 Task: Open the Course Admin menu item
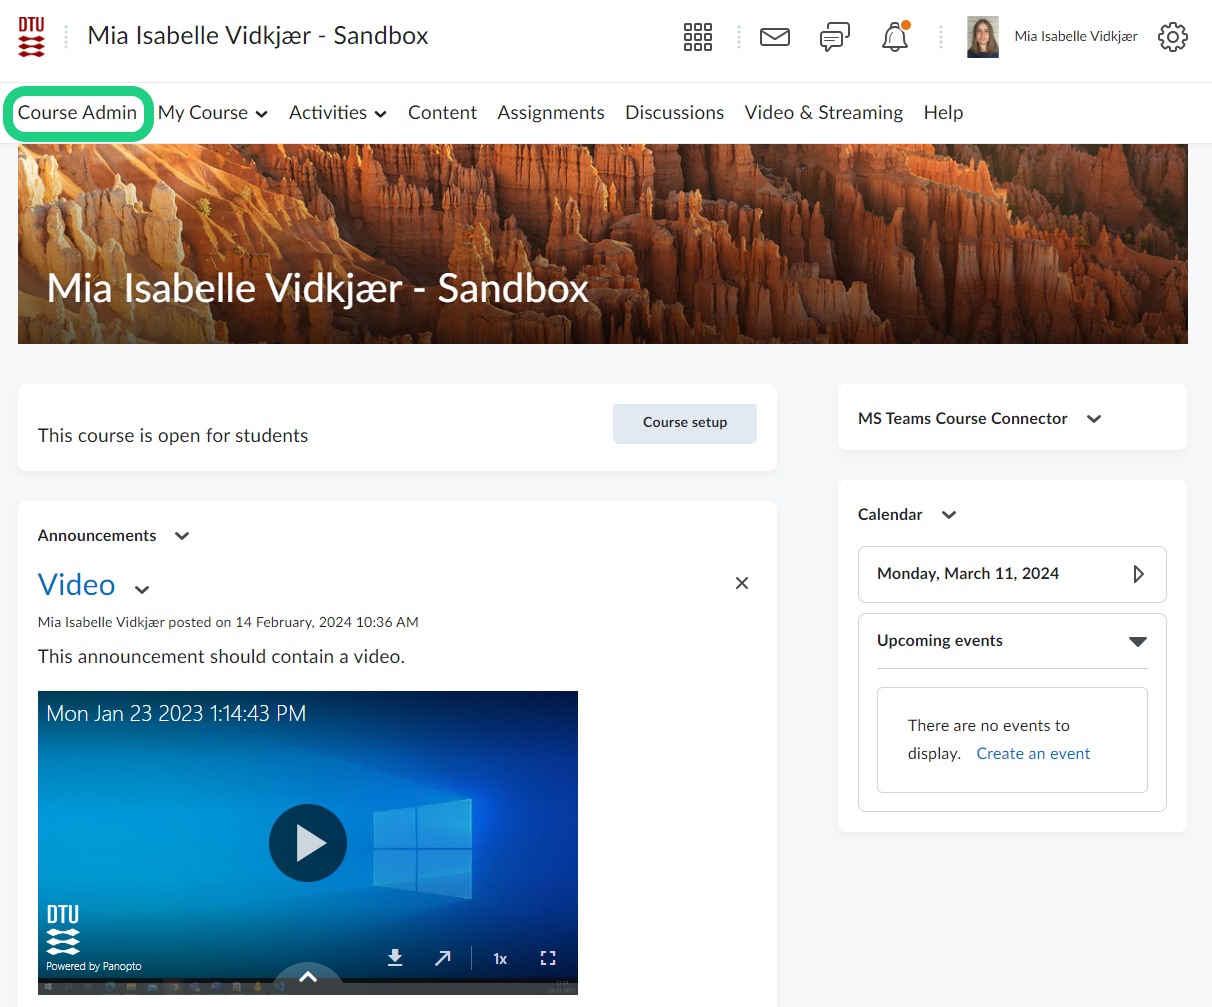click(77, 113)
